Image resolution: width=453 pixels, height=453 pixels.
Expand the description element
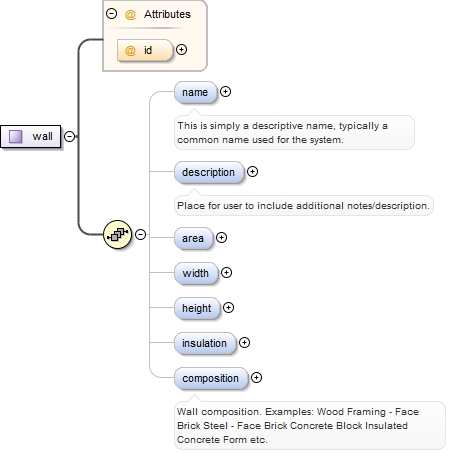(x=252, y=172)
